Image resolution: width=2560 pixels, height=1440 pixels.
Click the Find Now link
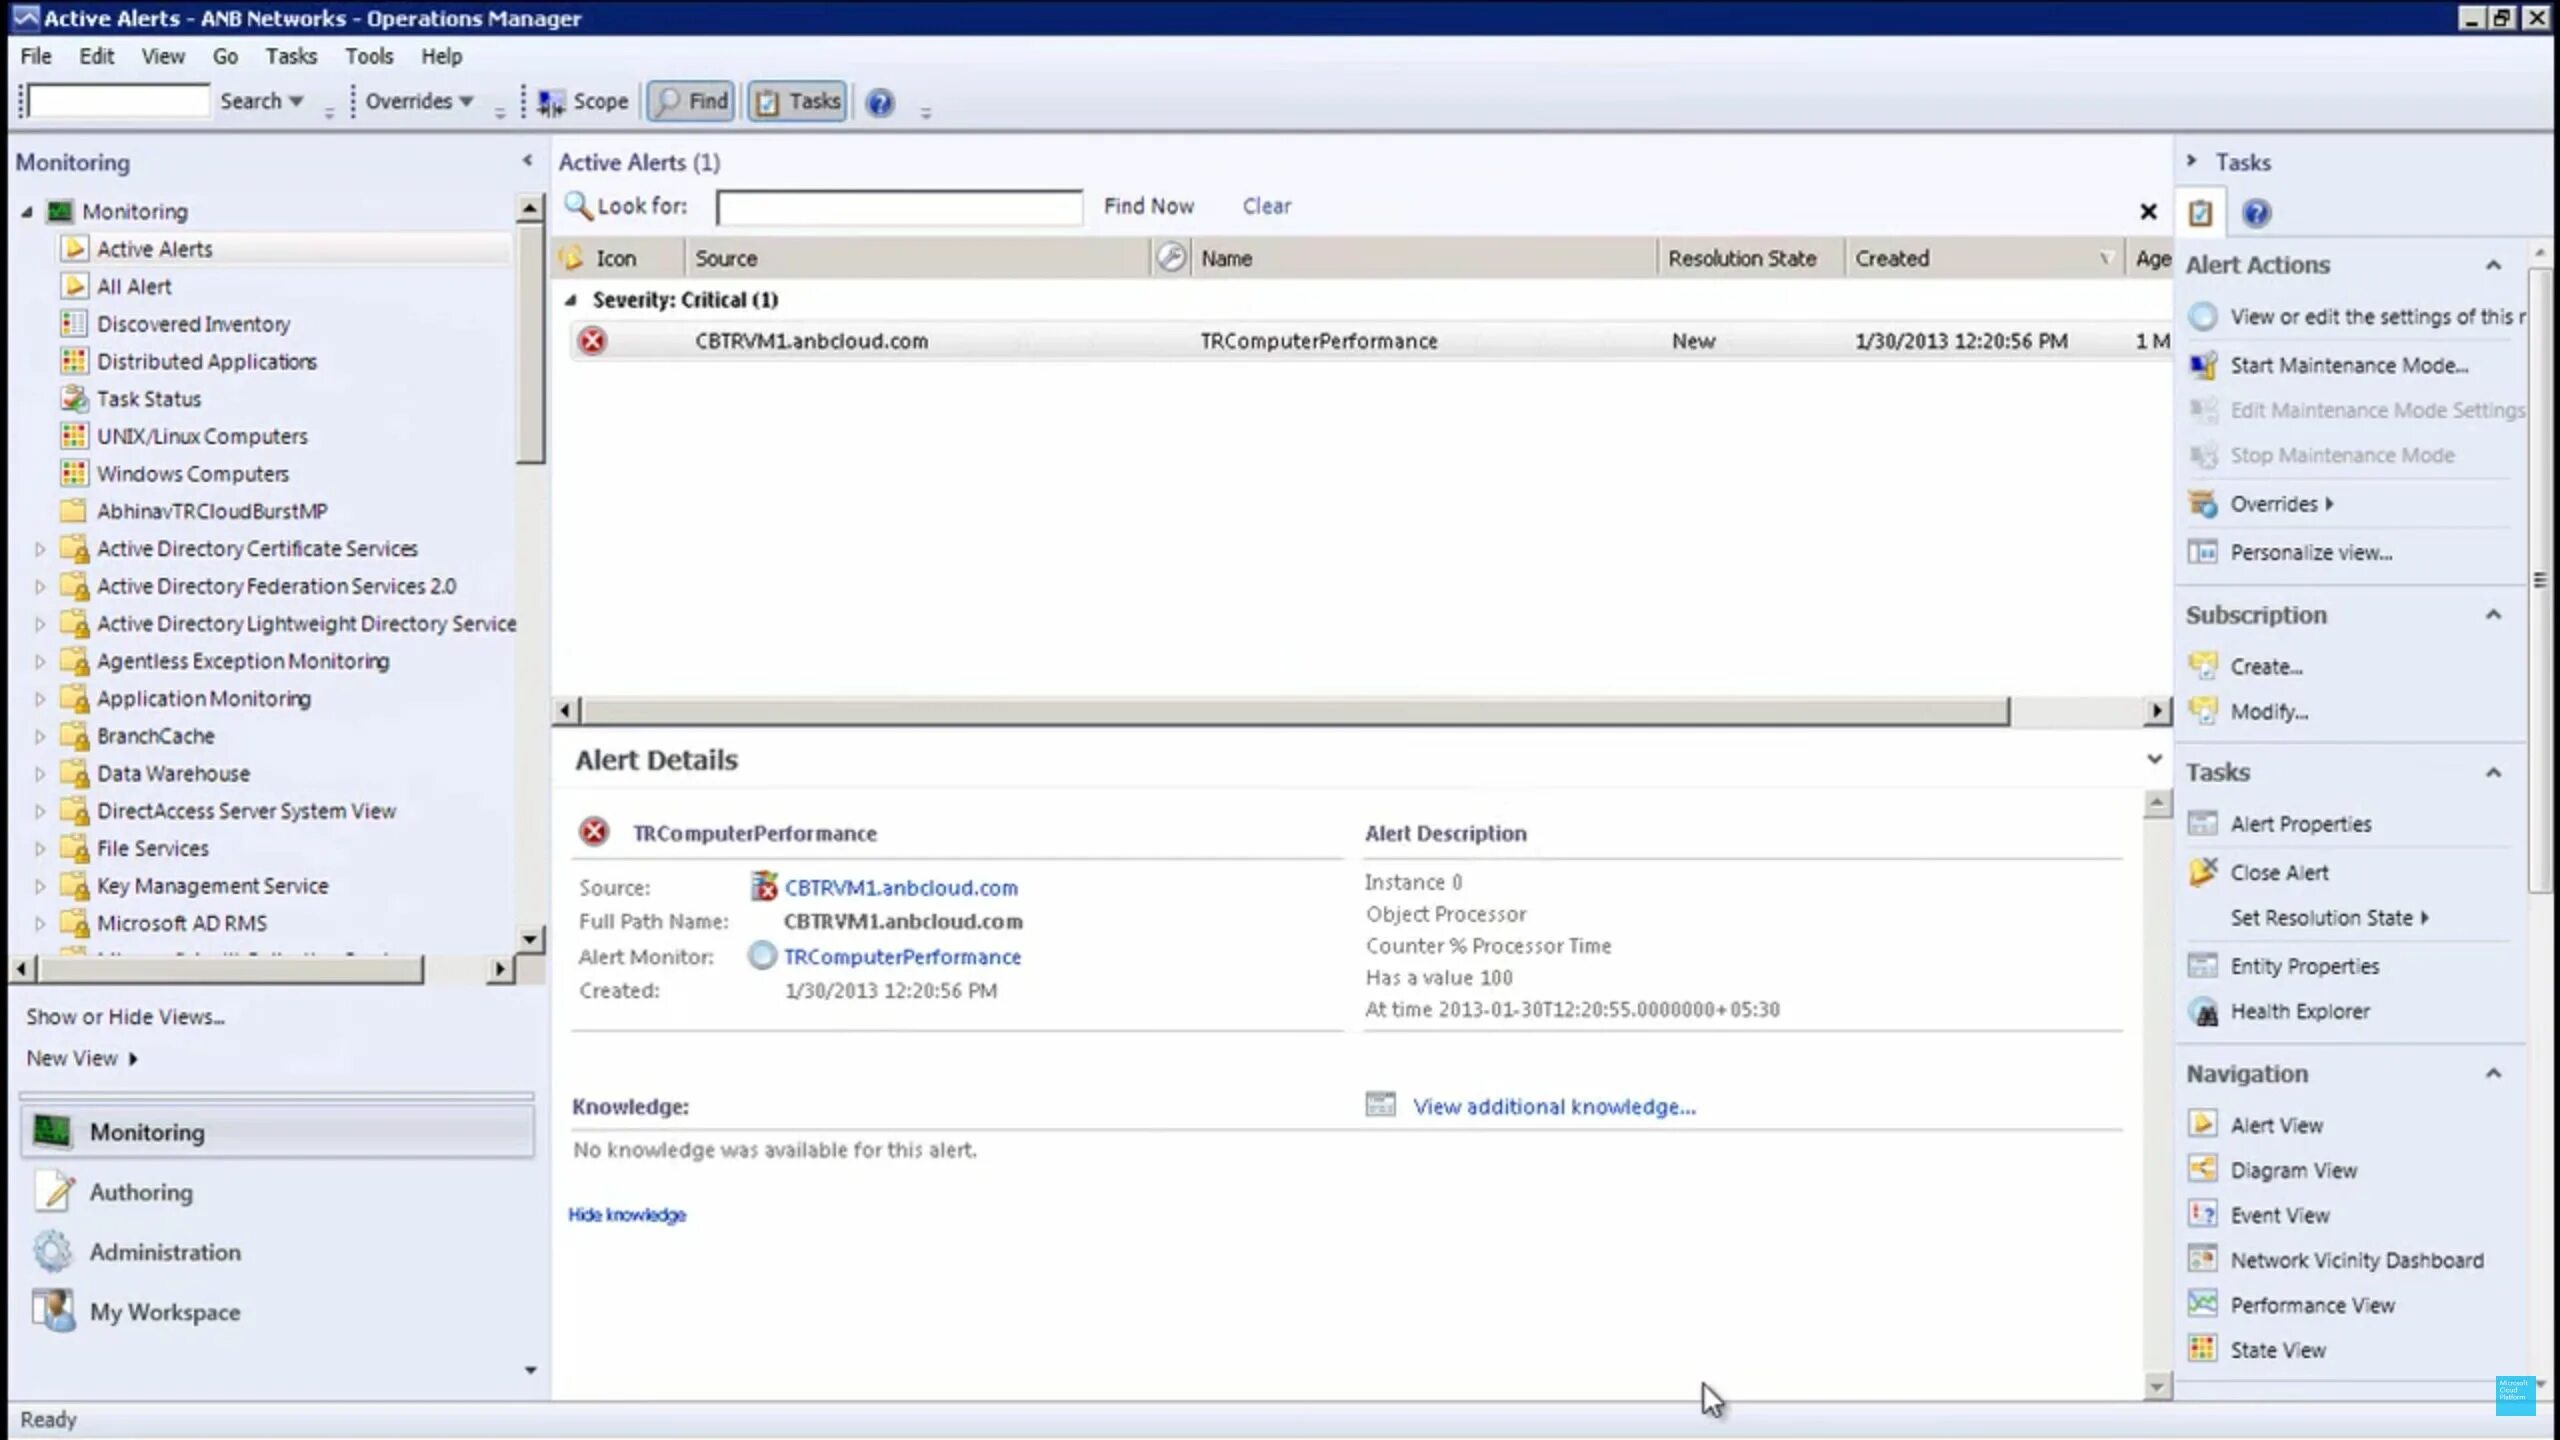point(1149,206)
